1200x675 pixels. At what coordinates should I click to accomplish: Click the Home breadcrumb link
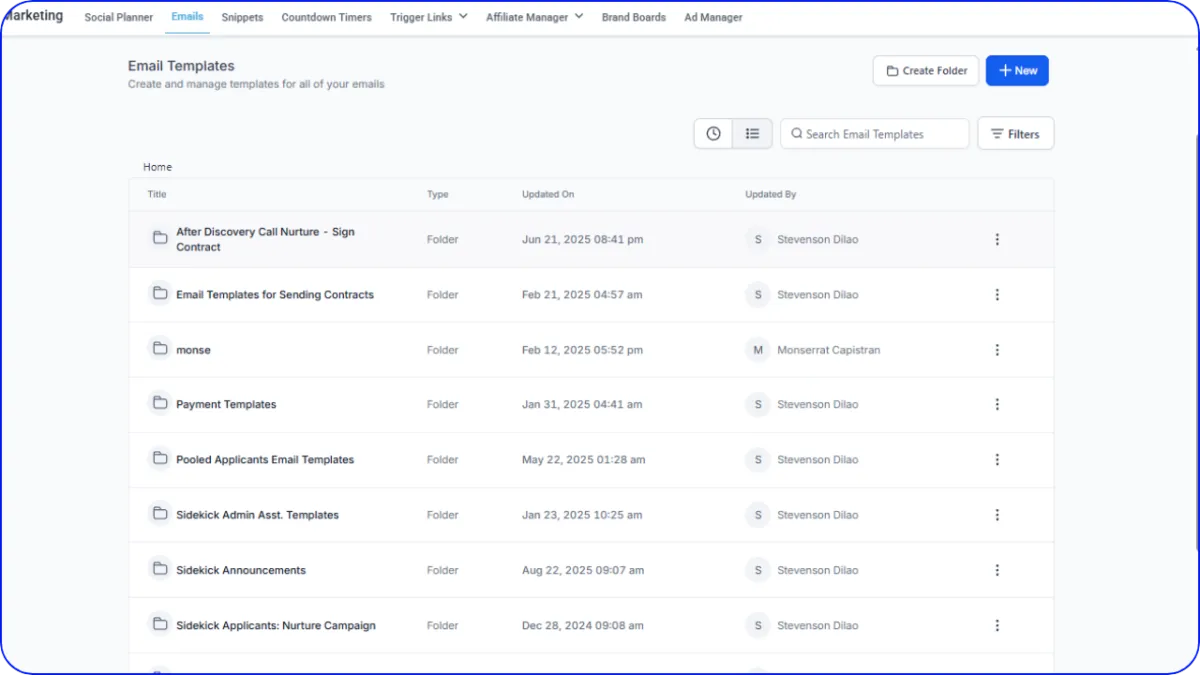click(157, 167)
